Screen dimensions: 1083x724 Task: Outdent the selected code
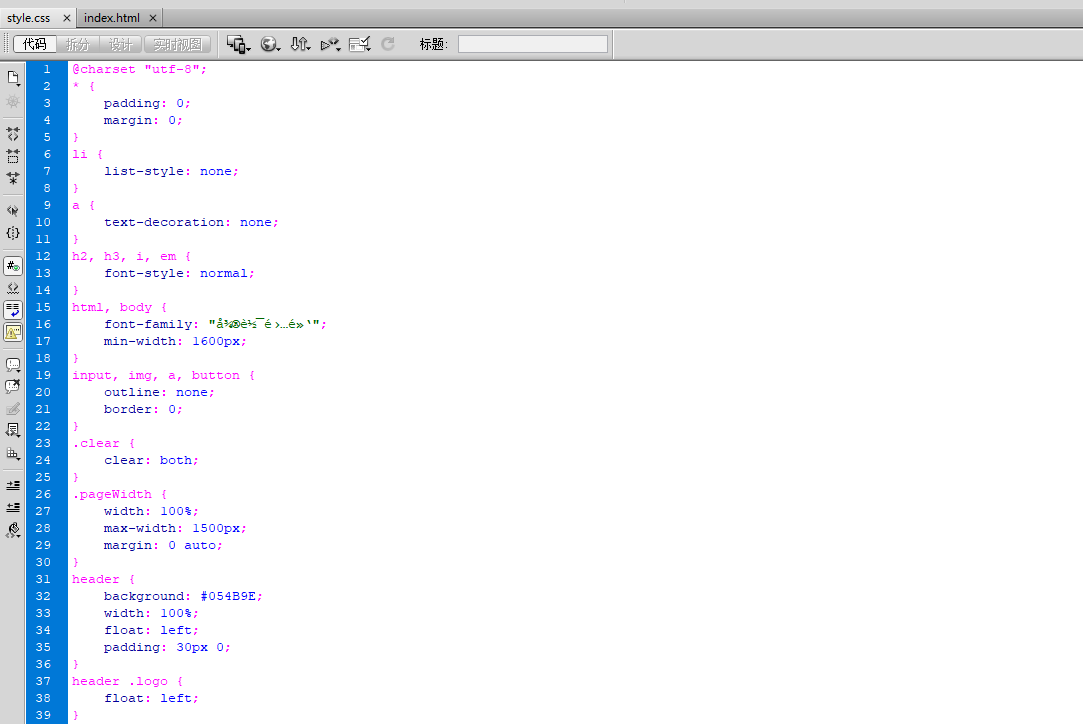coord(13,508)
